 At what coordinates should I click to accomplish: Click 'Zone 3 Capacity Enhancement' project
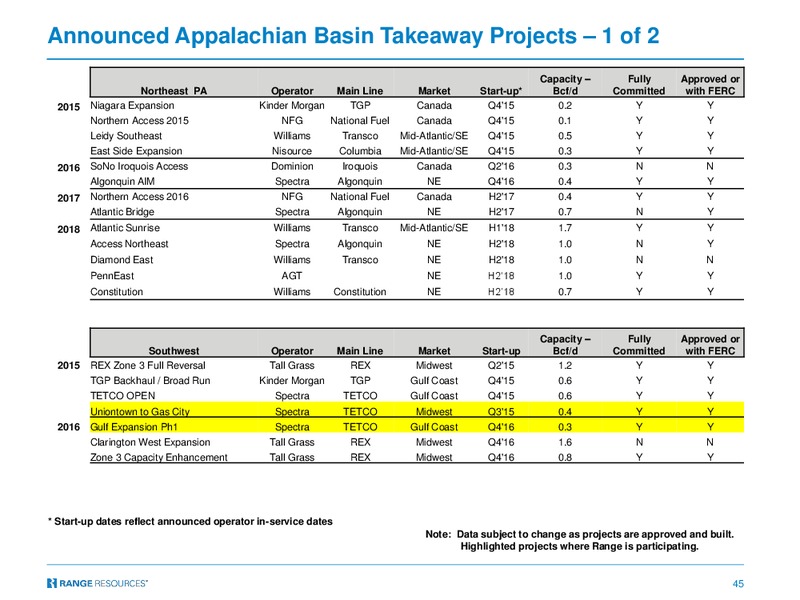(159, 458)
